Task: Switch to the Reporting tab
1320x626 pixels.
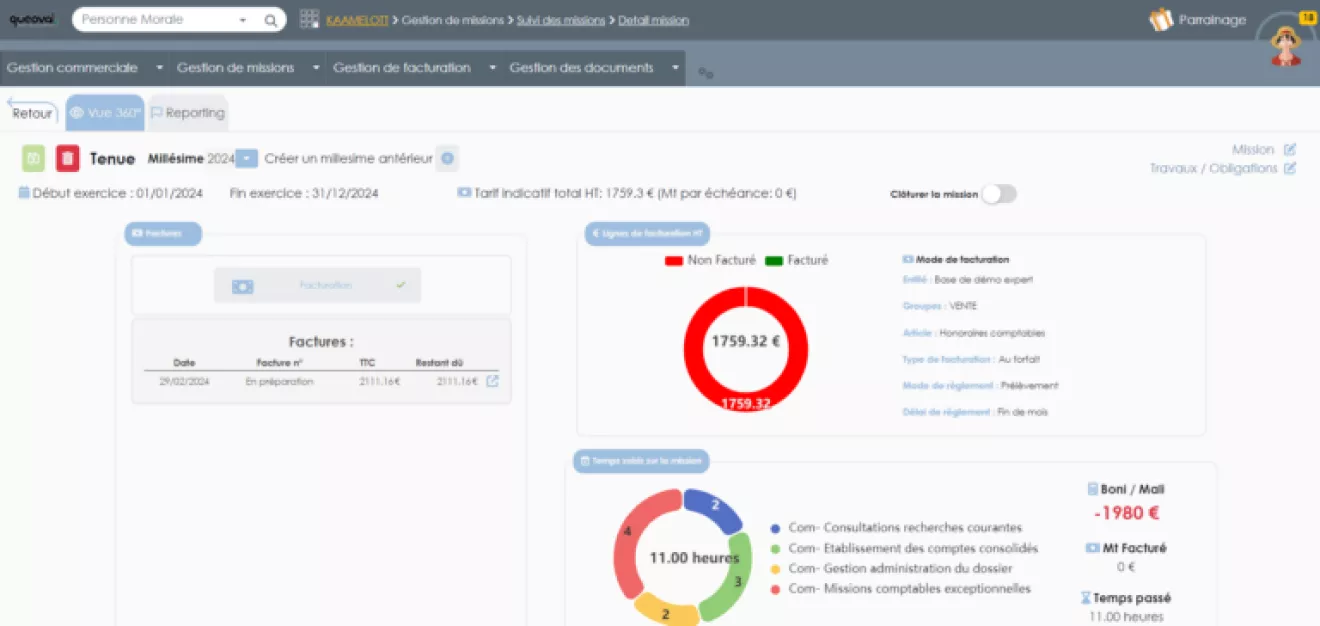Action: point(188,113)
